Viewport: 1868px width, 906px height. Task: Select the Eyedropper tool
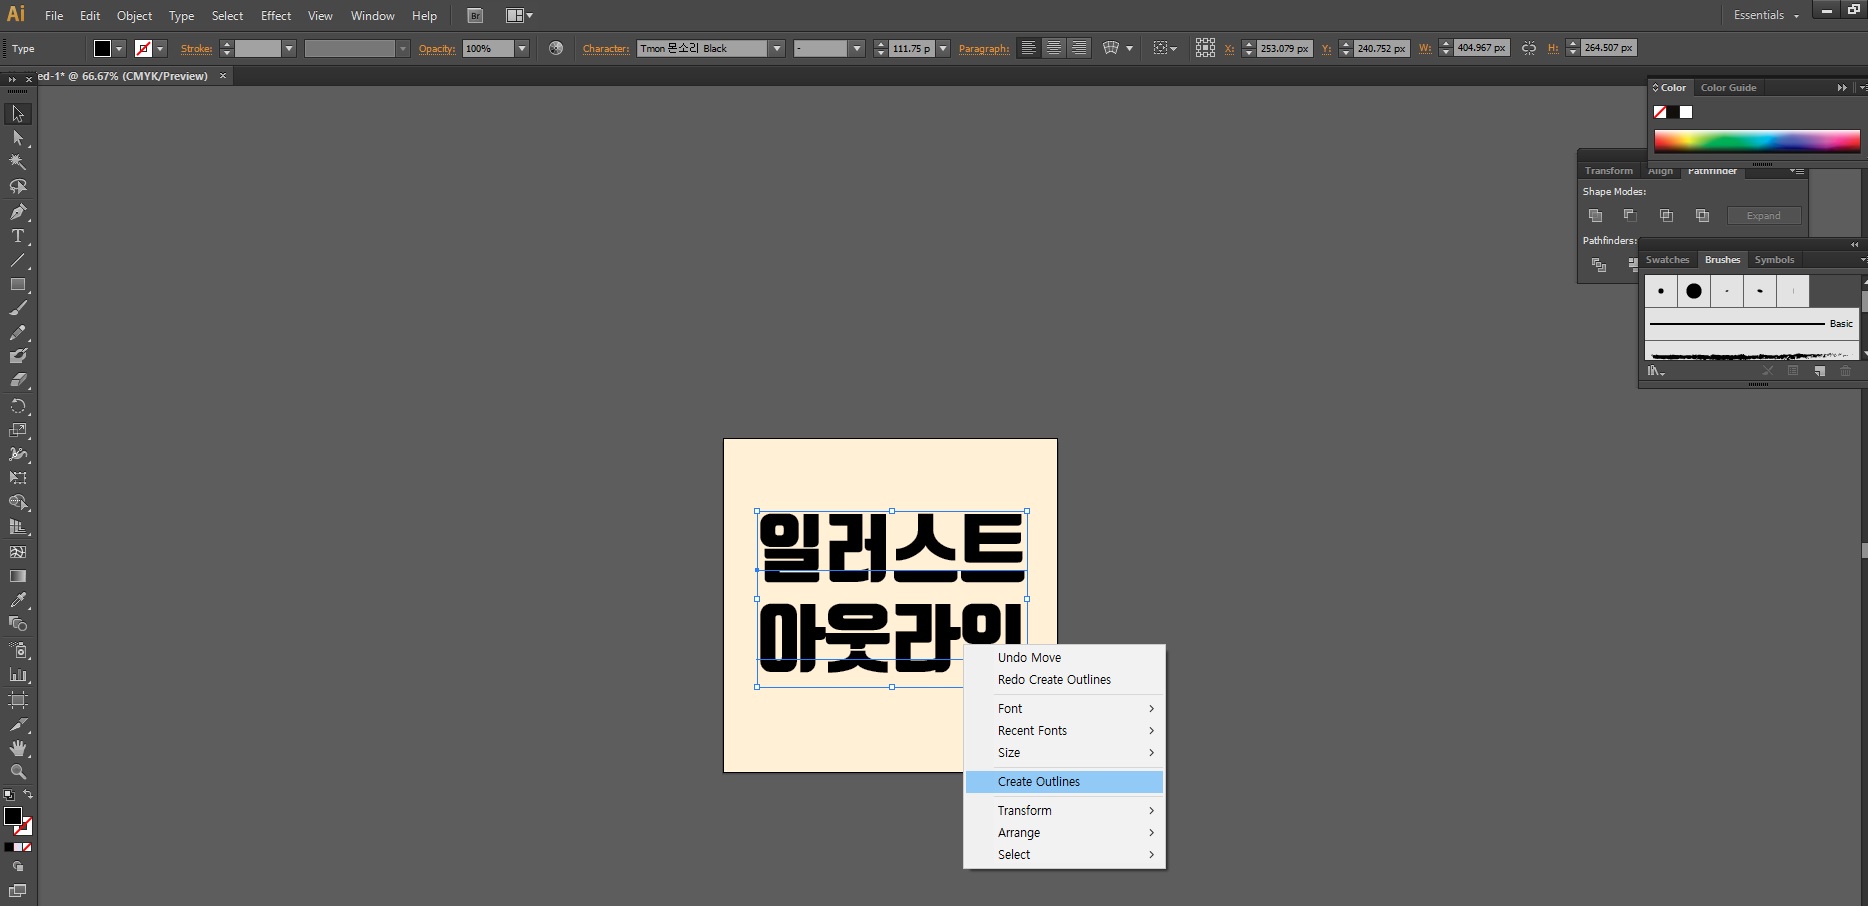click(18, 600)
